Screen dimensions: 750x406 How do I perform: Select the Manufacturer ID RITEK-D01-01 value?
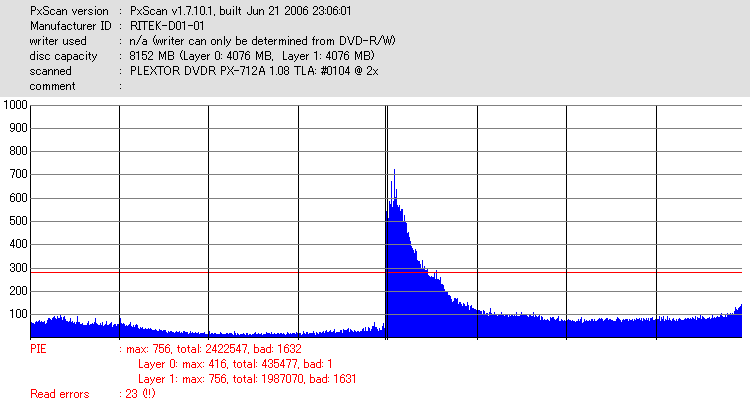tap(167, 26)
